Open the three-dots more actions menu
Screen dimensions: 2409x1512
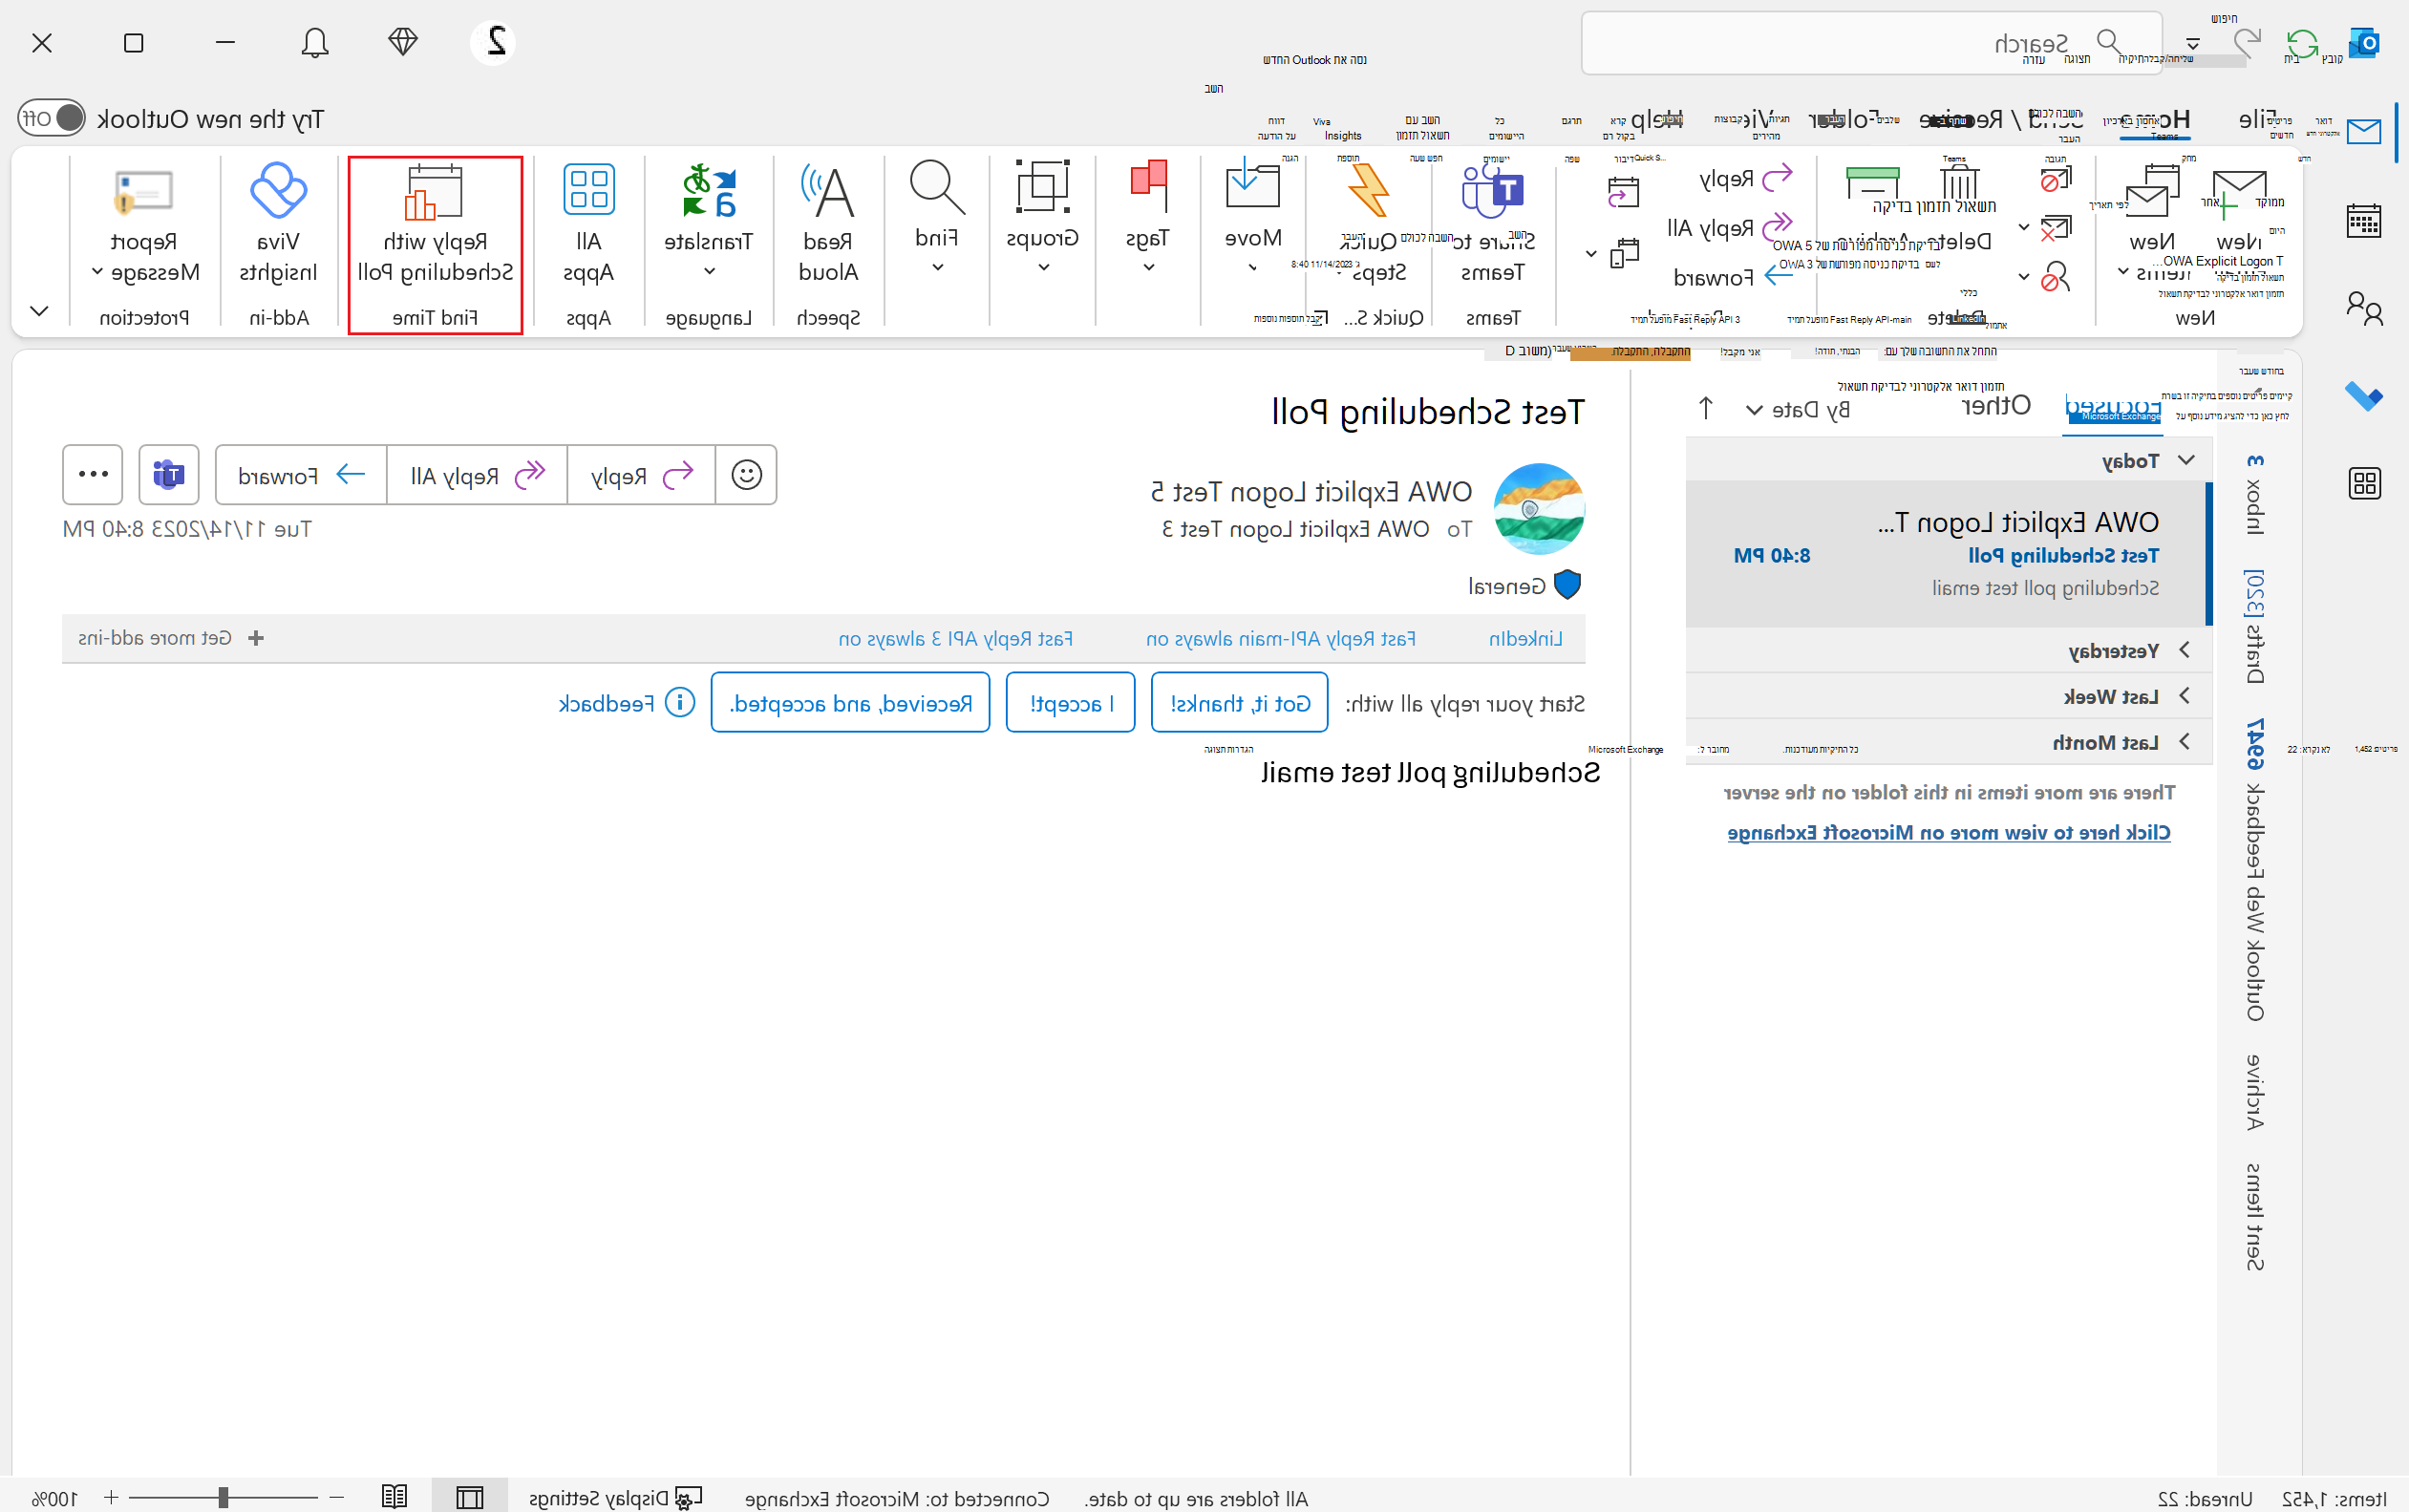[93, 474]
